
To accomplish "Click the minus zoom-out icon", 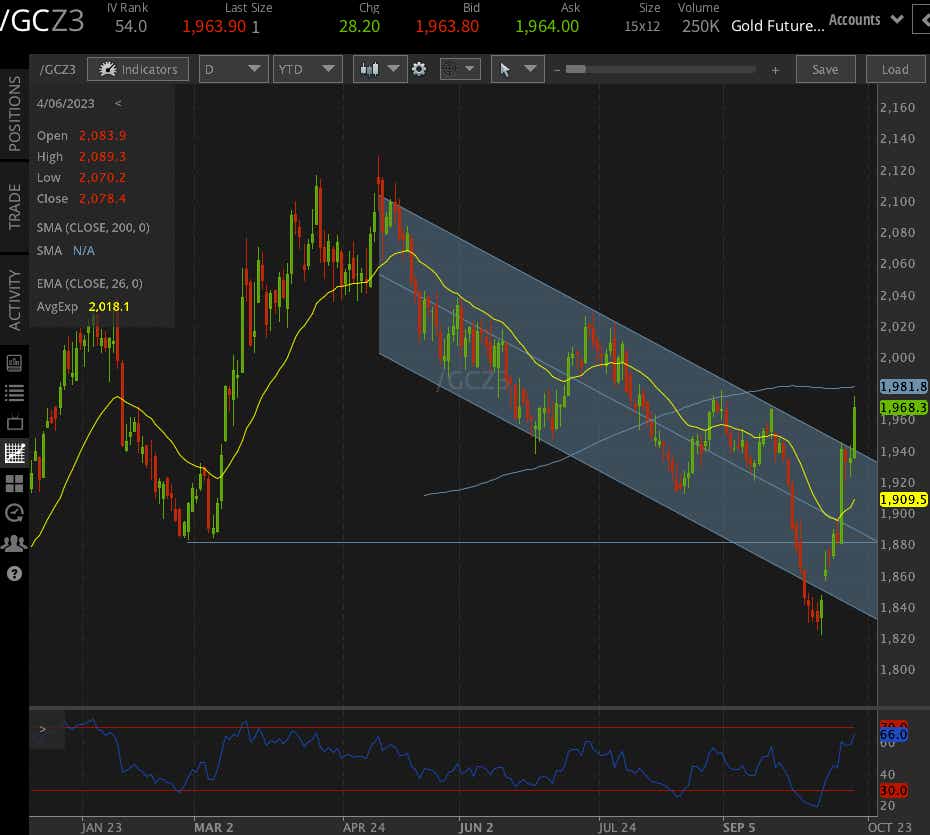I will pyautogui.click(x=557, y=70).
